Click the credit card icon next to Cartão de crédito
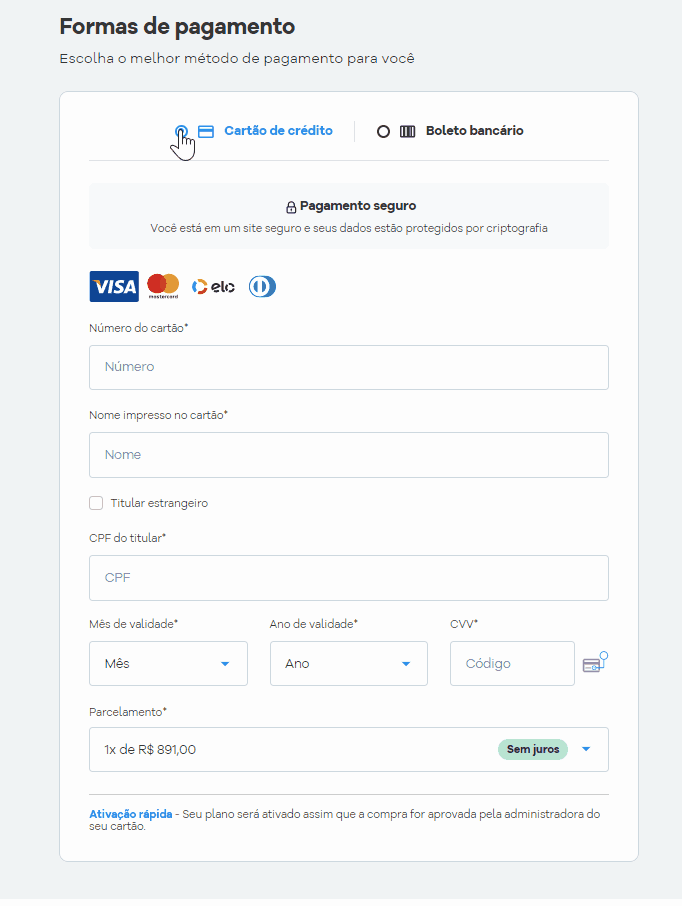The width and height of the screenshot is (682, 906). (206, 131)
